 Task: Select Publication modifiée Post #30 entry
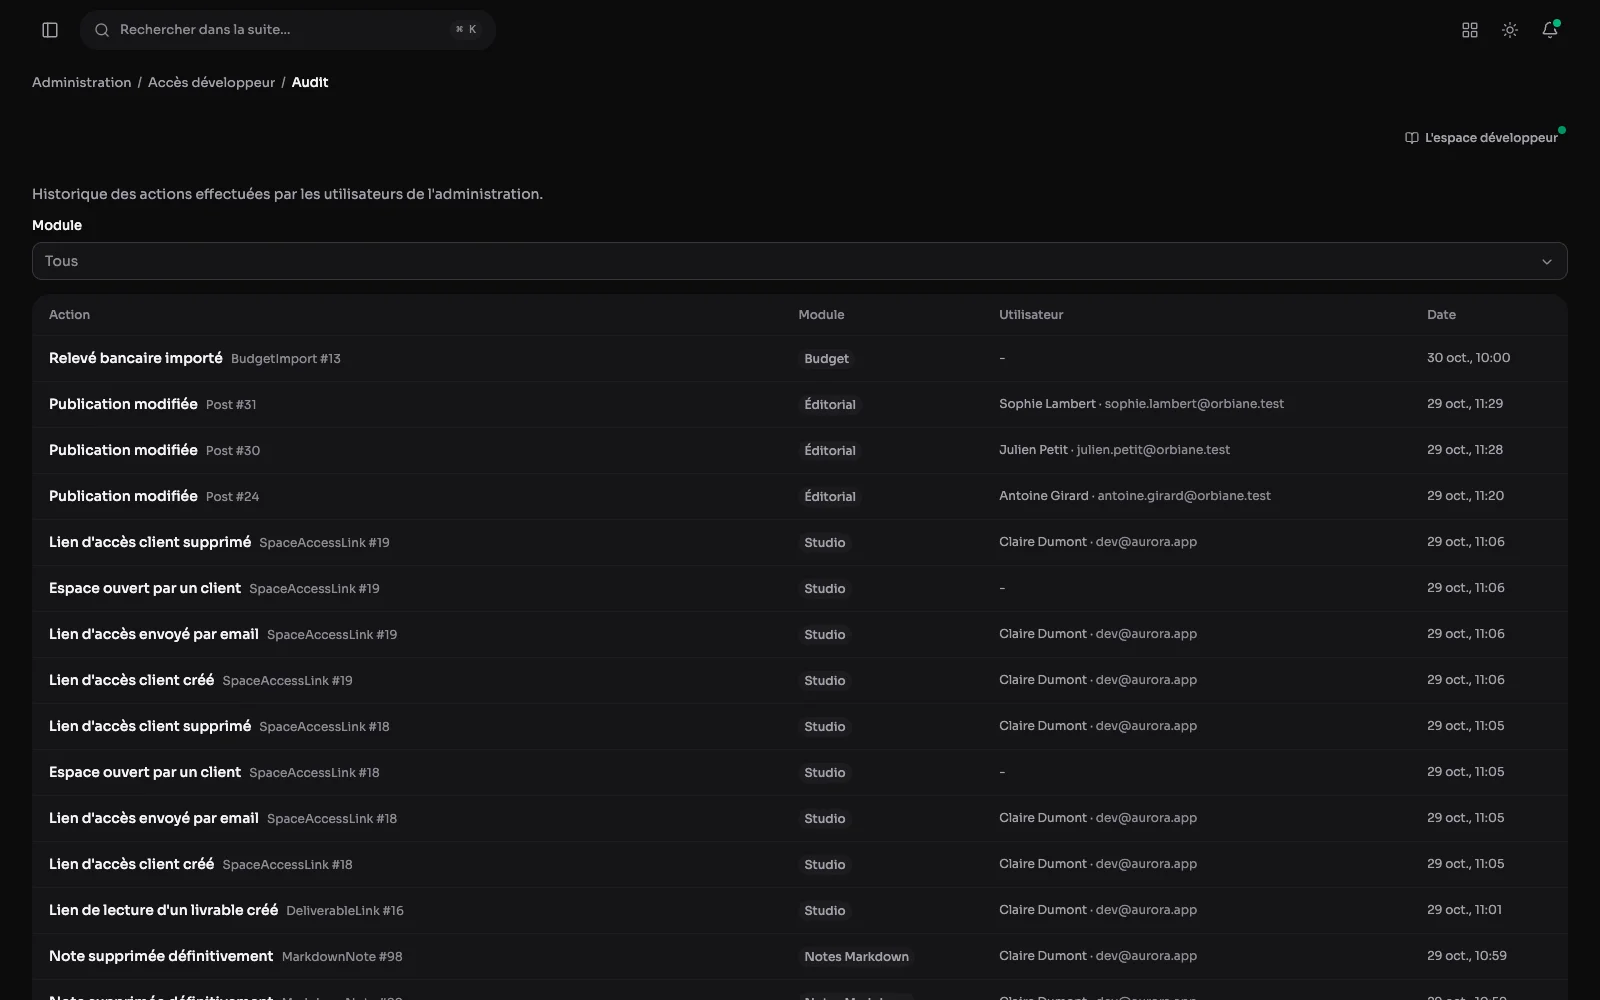[x=800, y=450]
